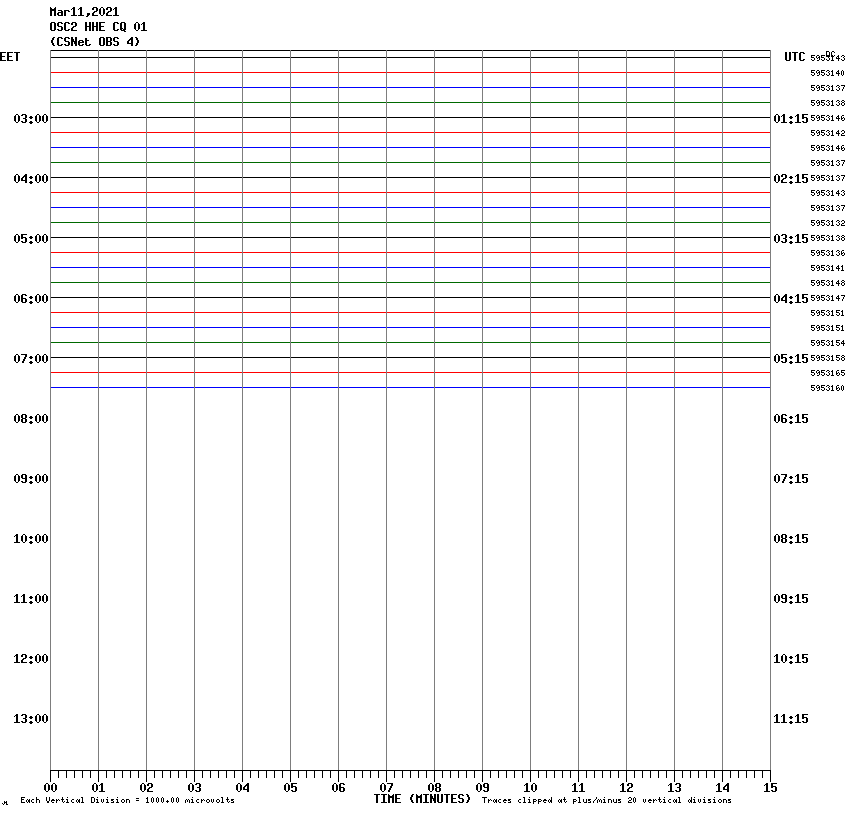
Task: Select the 05:15 UTC time label
Action: [791, 359]
